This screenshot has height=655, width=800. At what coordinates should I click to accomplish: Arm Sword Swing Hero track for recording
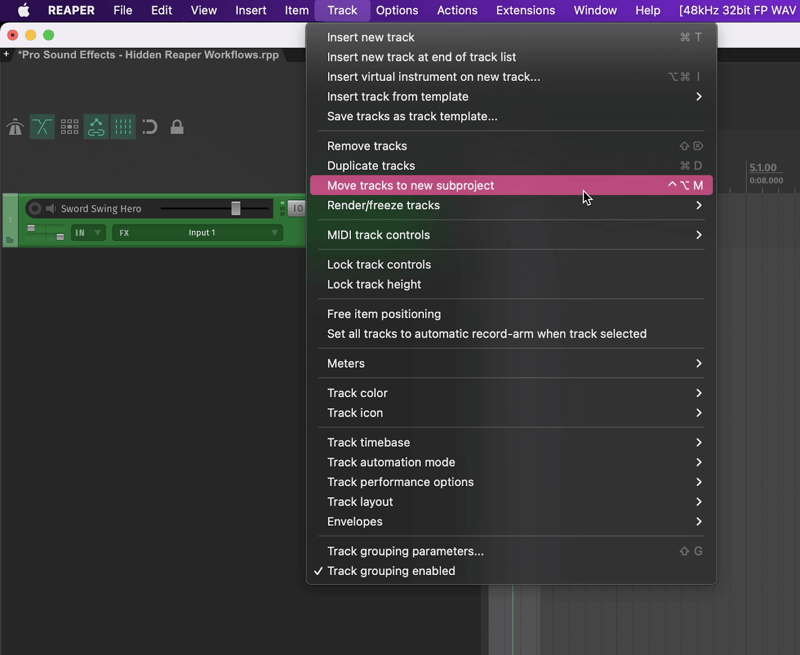(35, 208)
